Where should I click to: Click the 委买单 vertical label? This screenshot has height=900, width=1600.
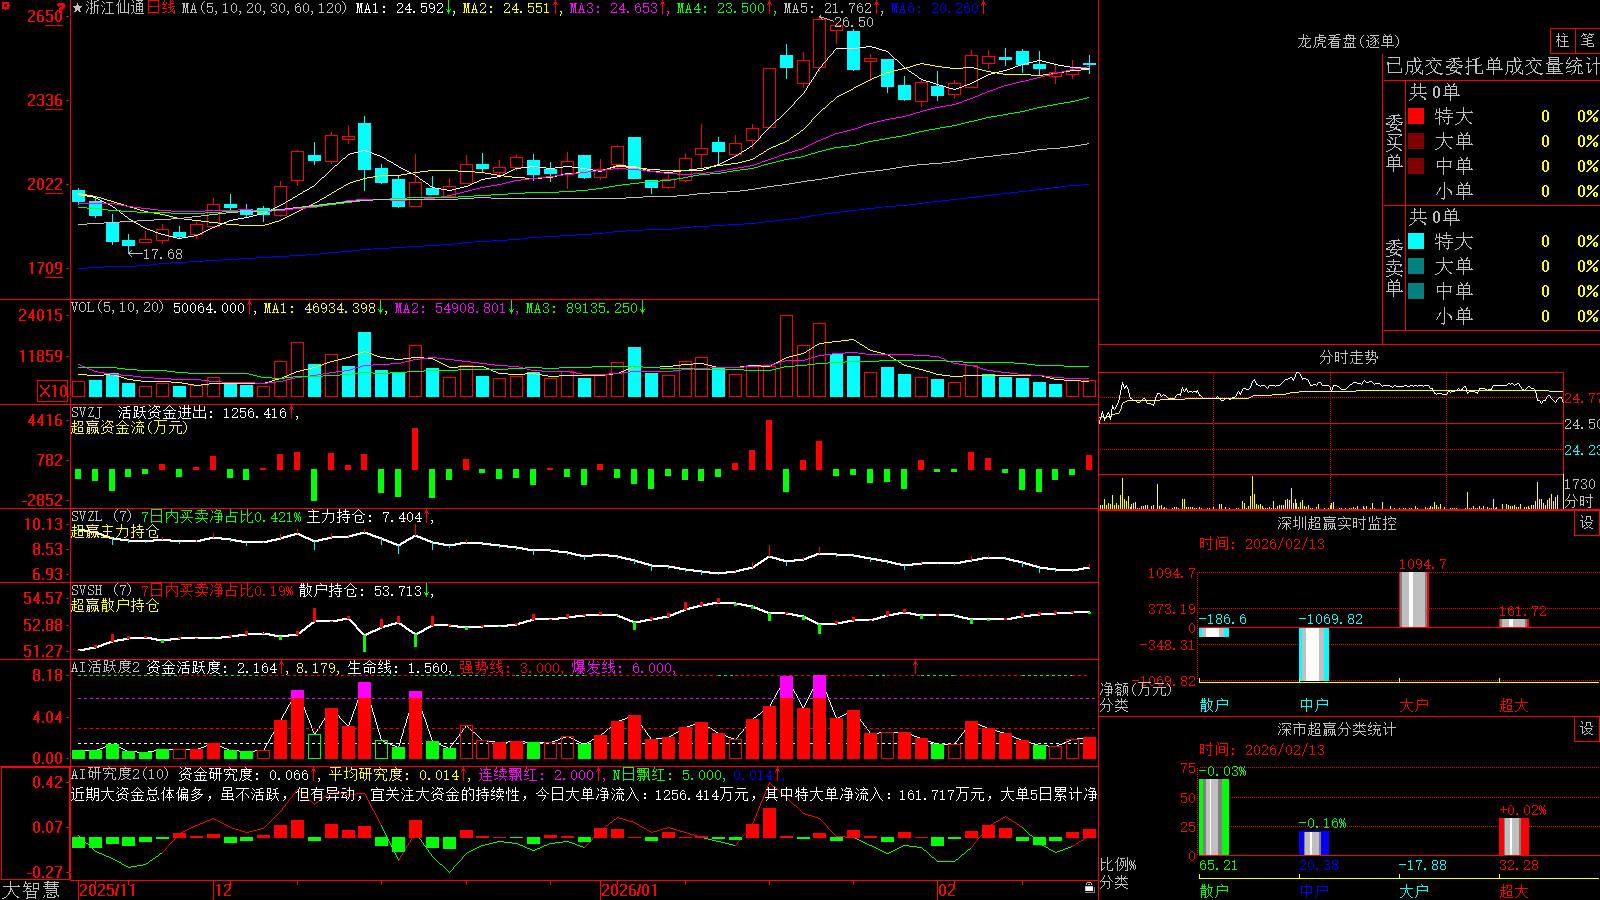1394,143
